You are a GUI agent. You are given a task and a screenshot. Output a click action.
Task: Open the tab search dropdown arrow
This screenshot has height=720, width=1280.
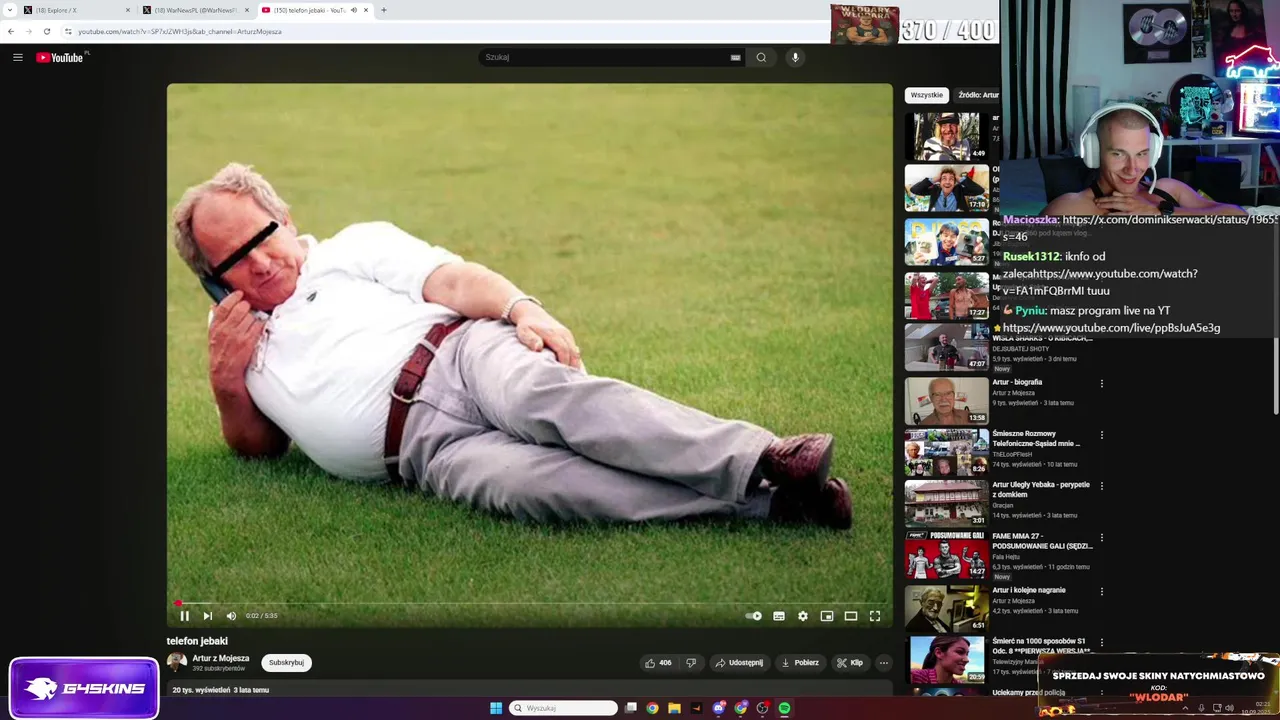click(10, 10)
